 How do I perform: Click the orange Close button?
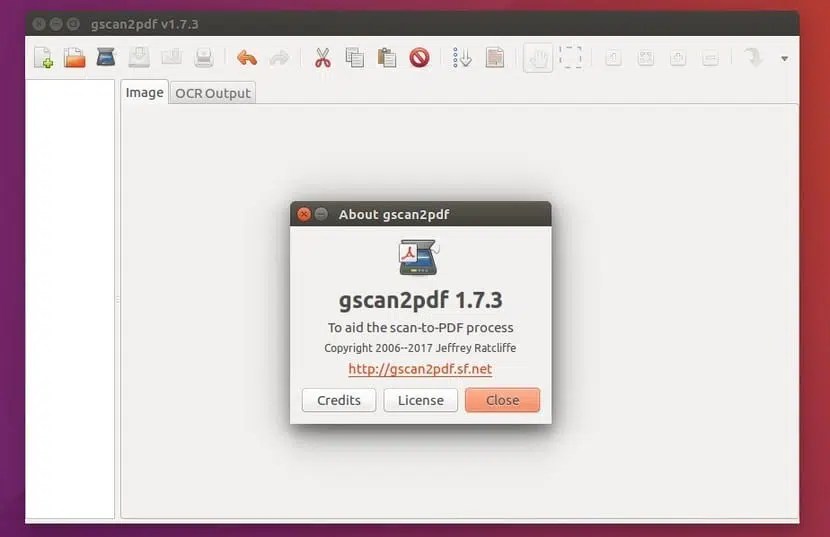click(502, 400)
